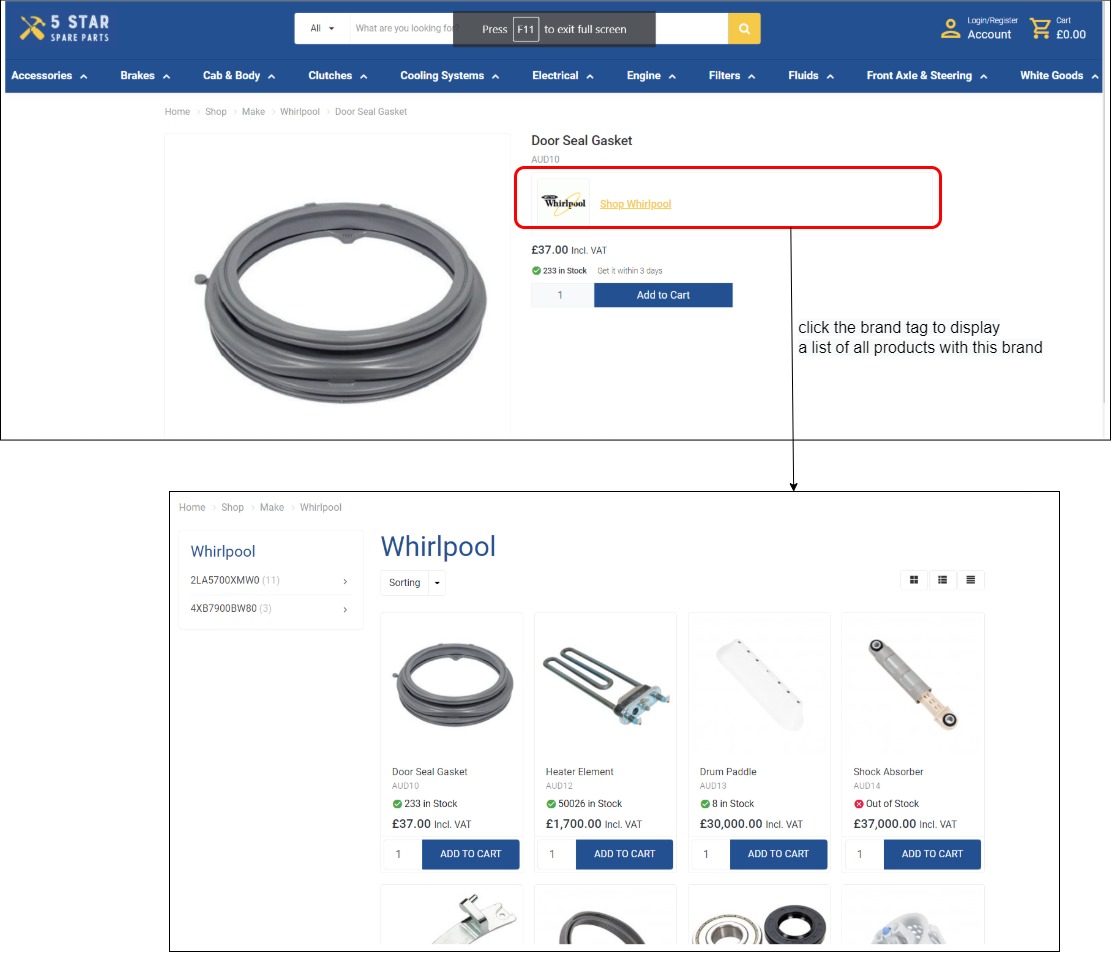Expand the 4XB7900BW80 model category

click(x=345, y=609)
